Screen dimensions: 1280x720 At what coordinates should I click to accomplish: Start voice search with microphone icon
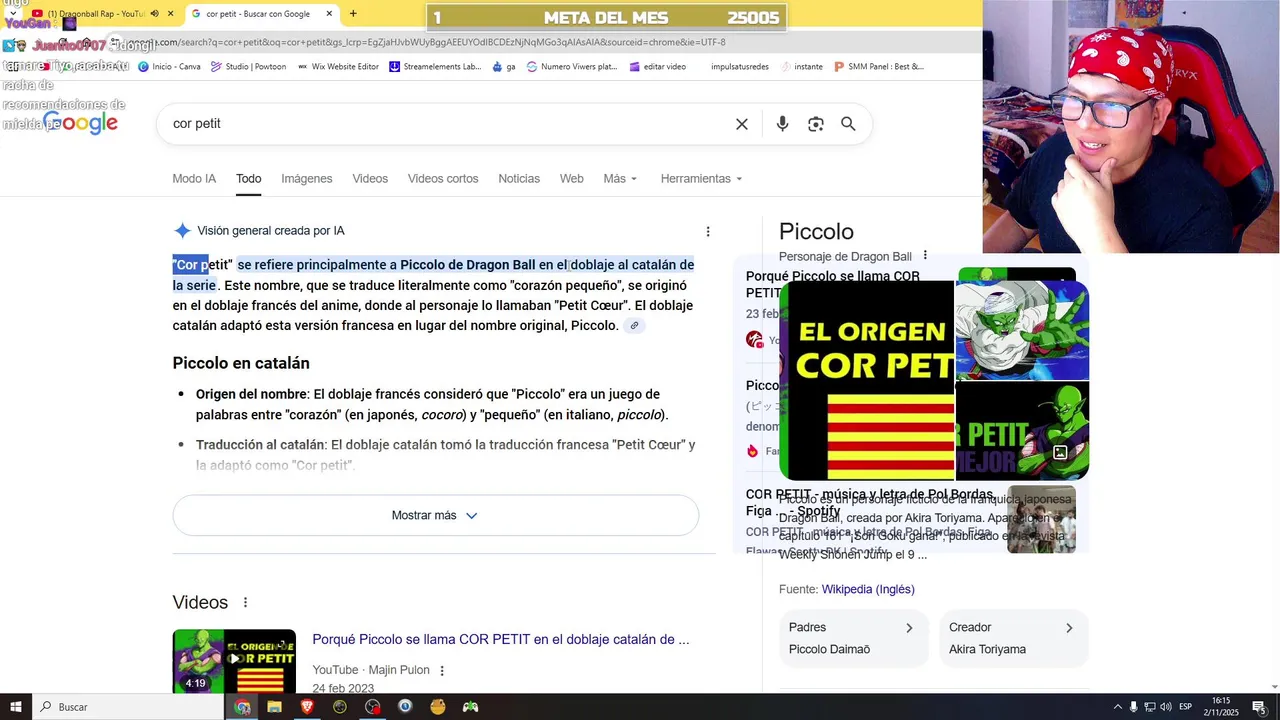tap(782, 124)
